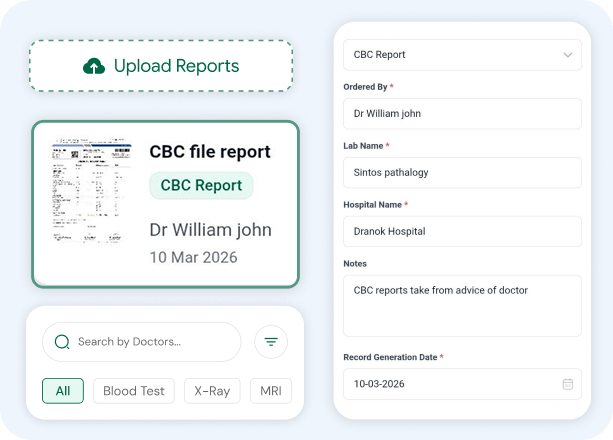
Task: Click the search magnifier icon
Action: [x=62, y=342]
